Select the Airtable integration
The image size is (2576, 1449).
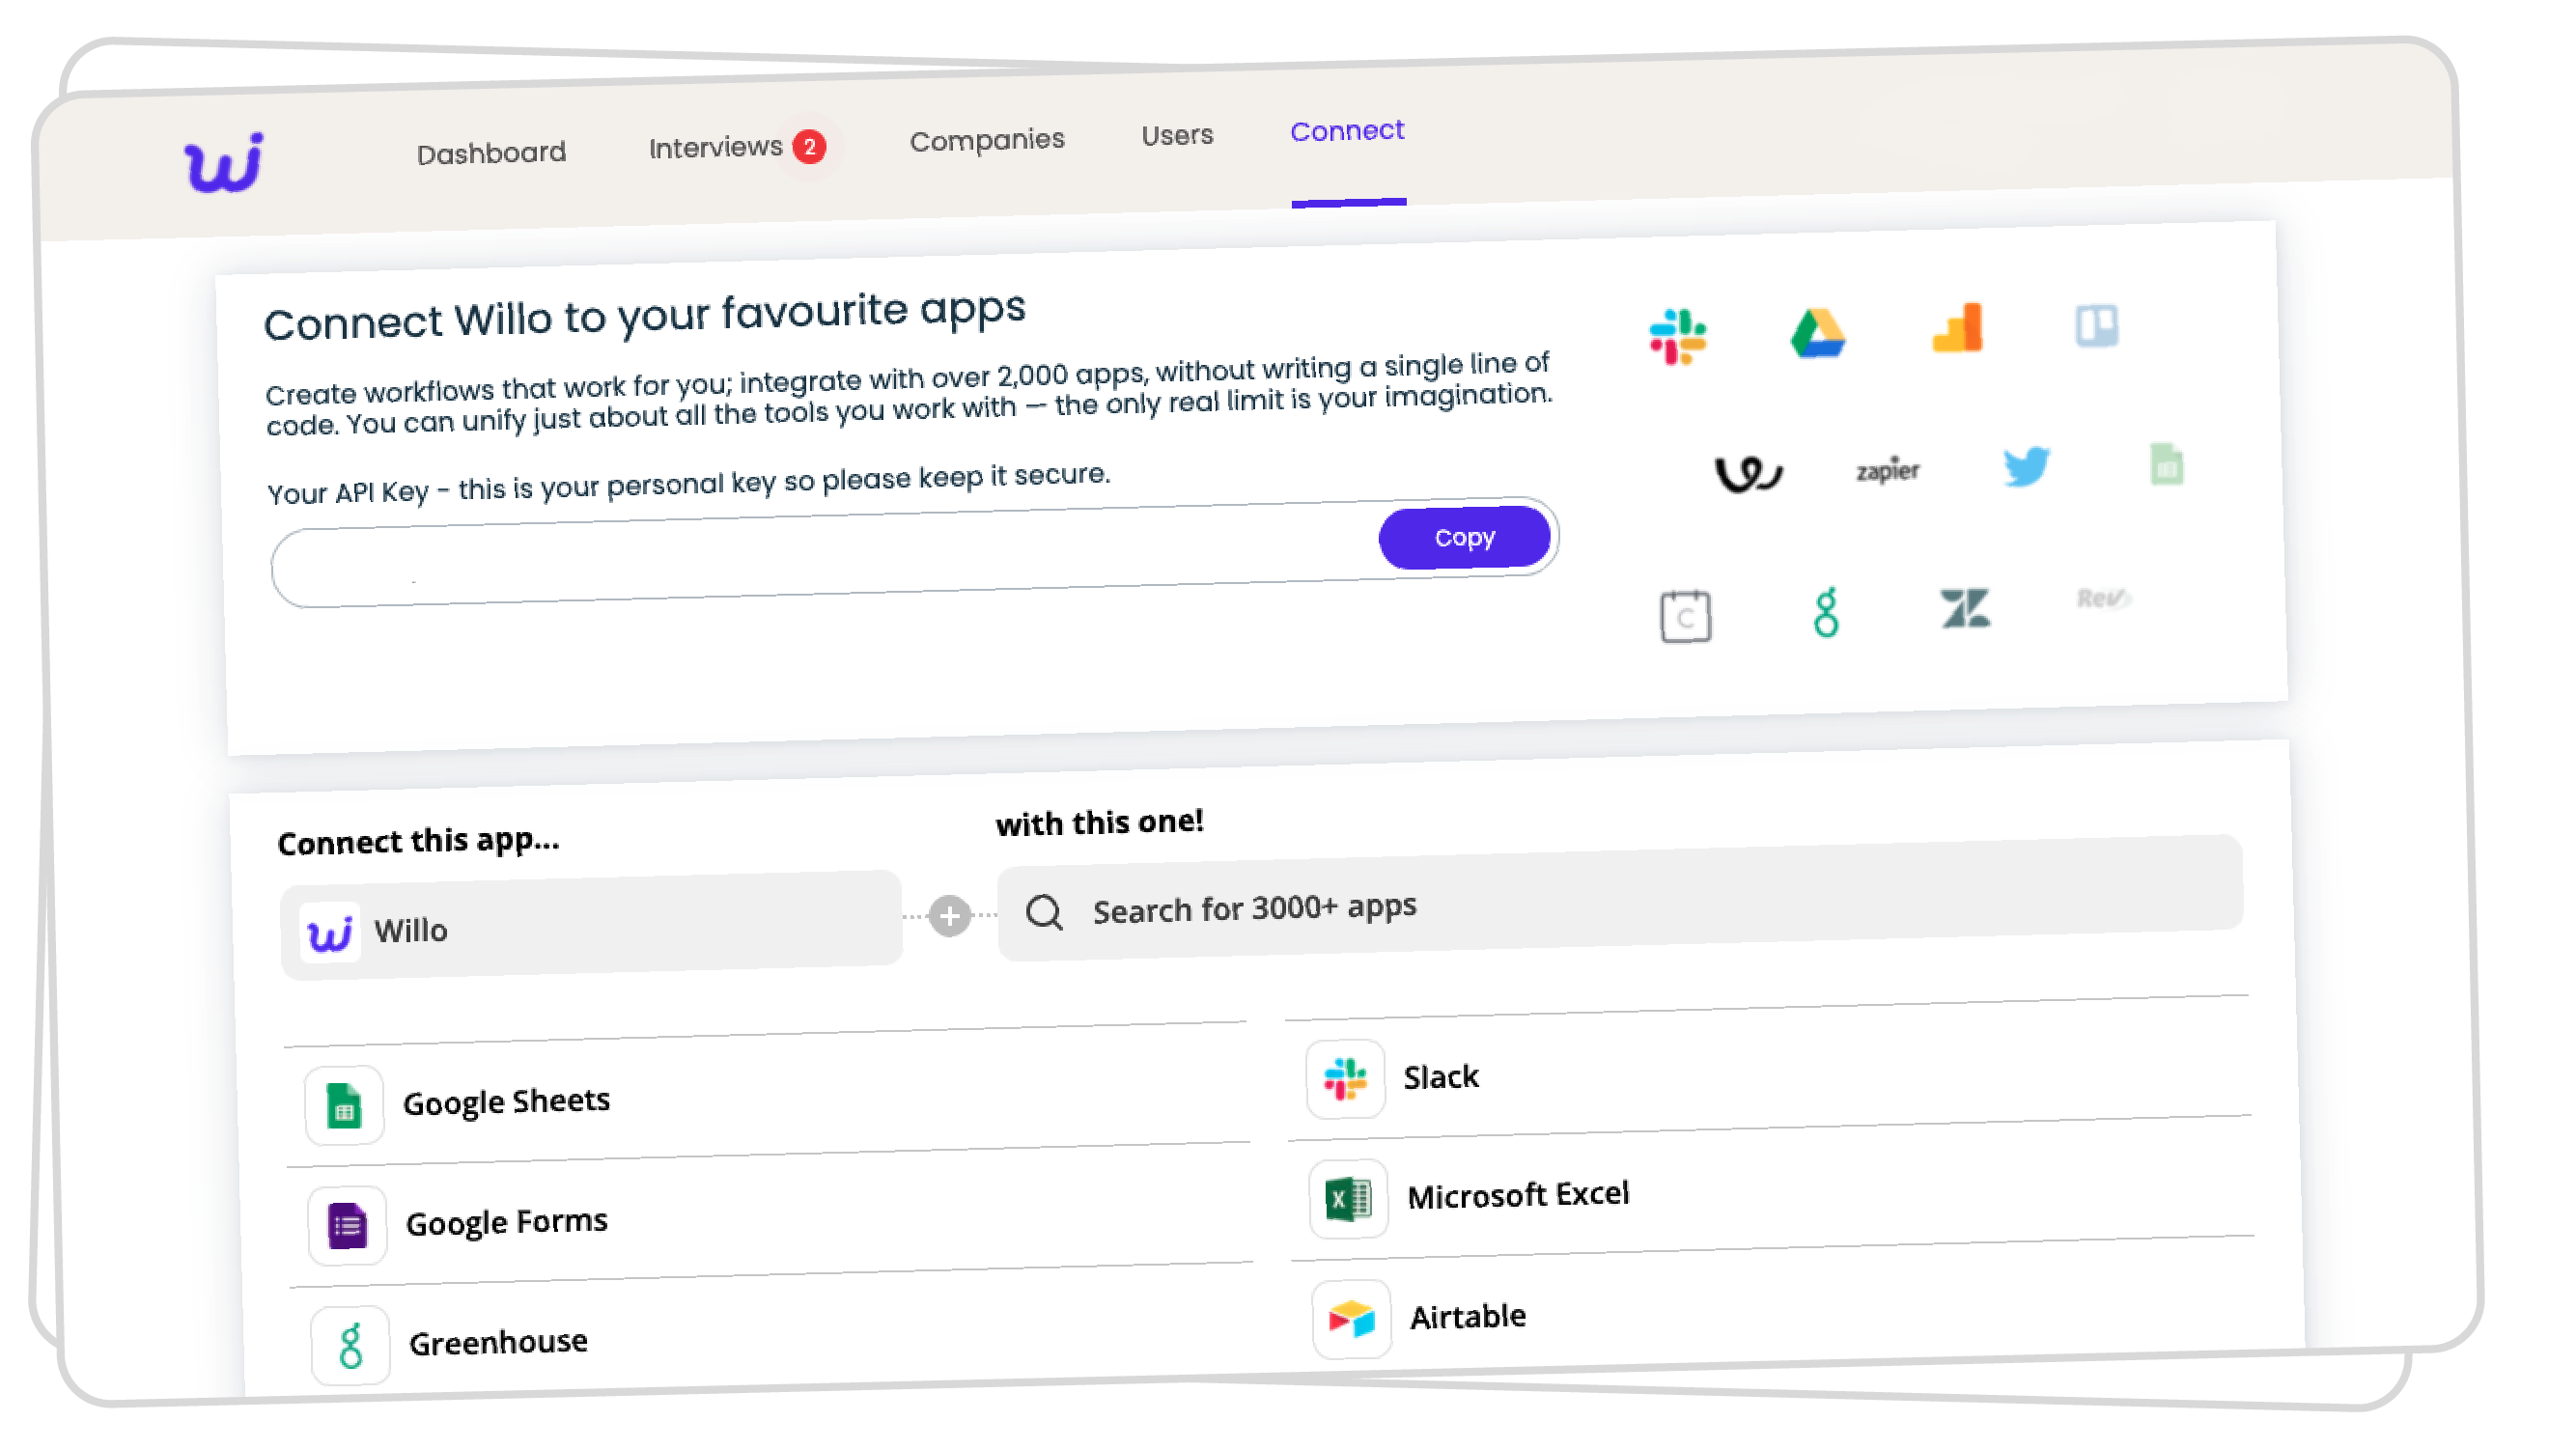click(x=1467, y=1317)
